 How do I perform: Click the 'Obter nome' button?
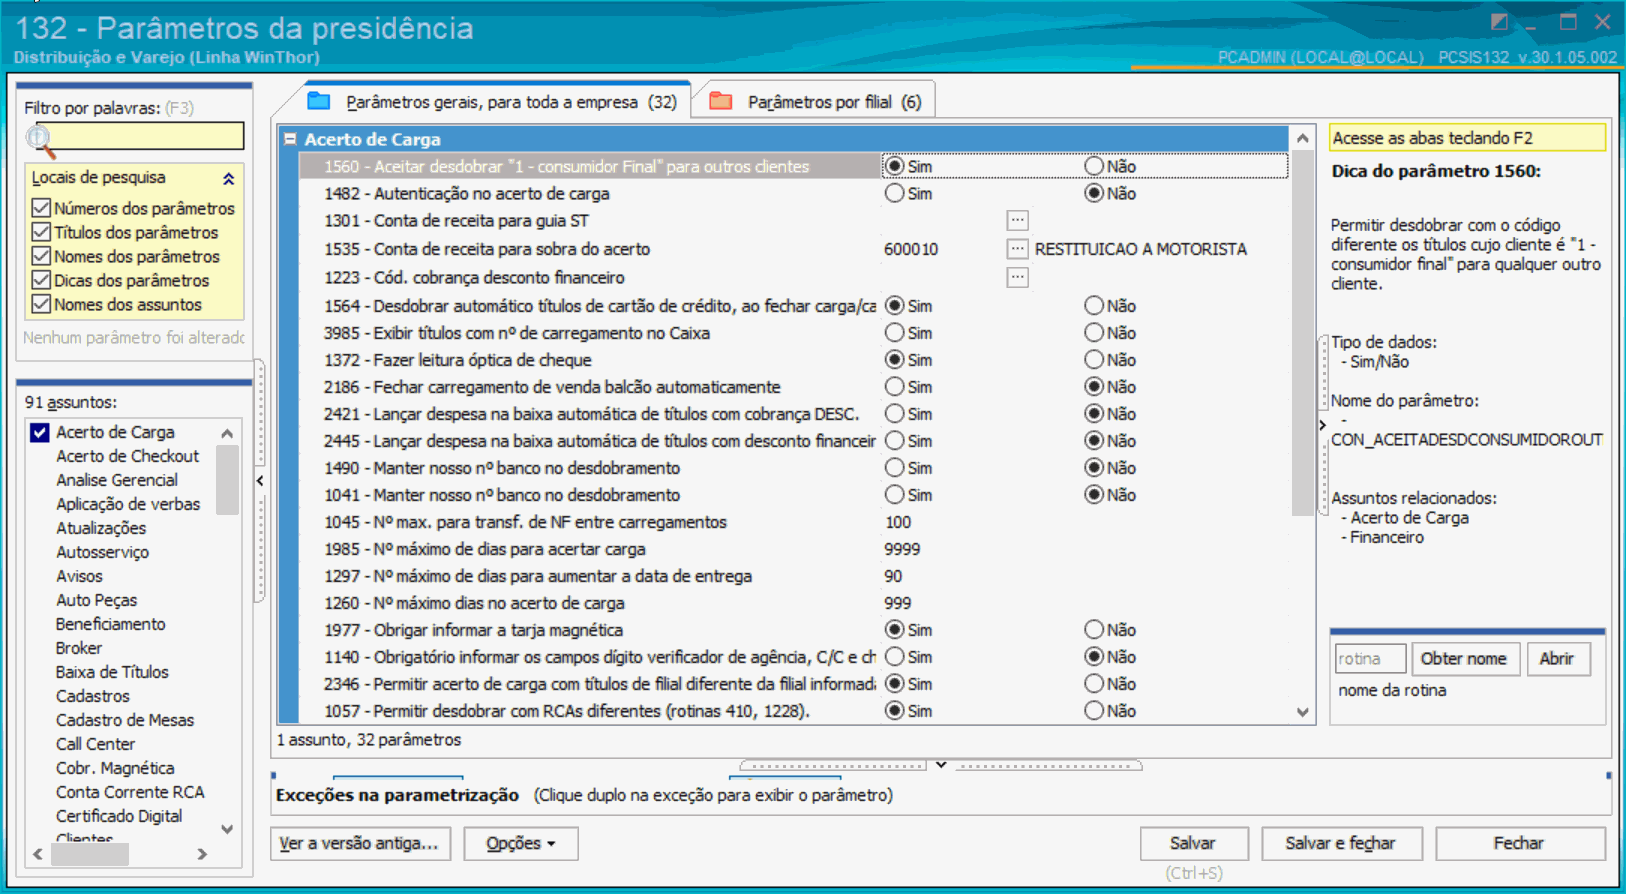coord(1464,659)
